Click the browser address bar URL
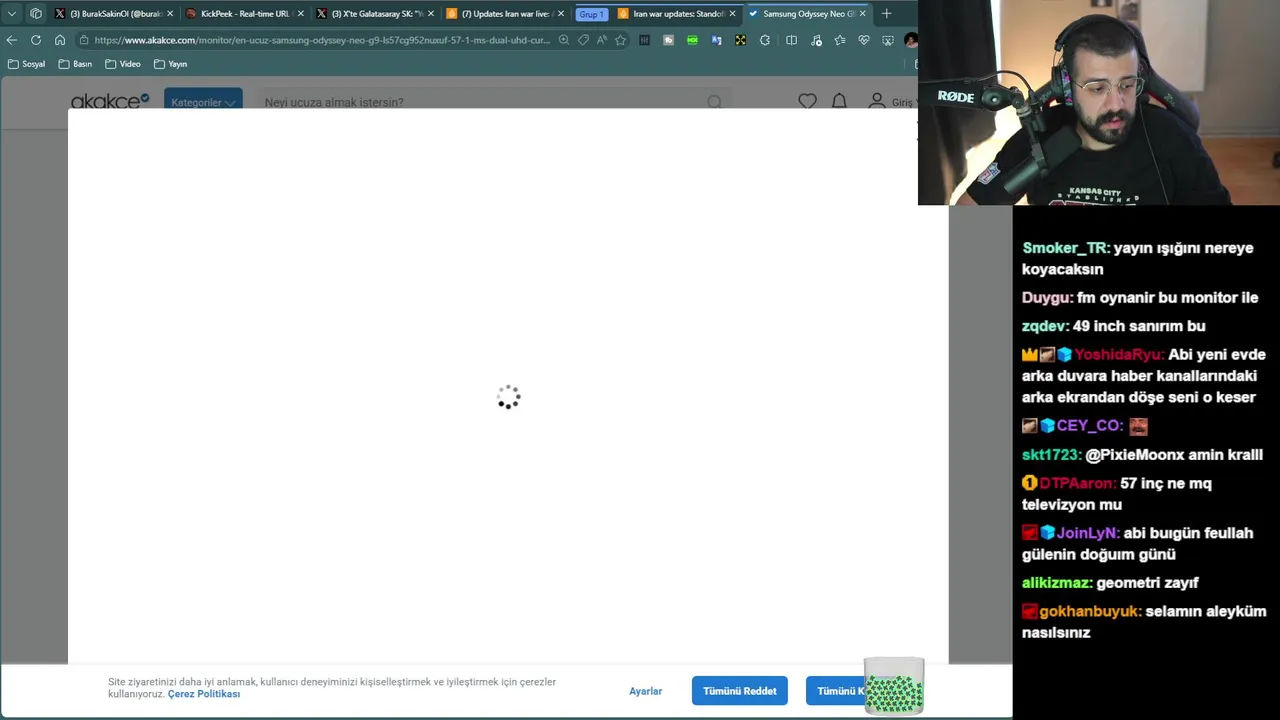 (322, 40)
